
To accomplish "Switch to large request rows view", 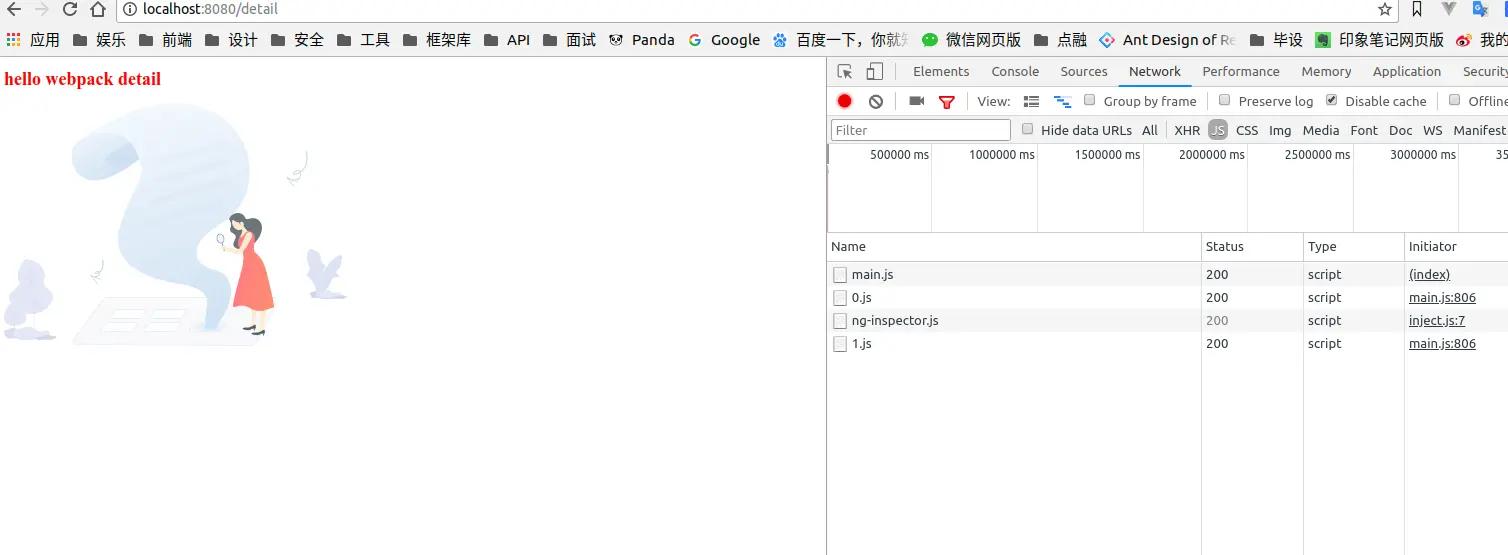I will pos(1031,101).
